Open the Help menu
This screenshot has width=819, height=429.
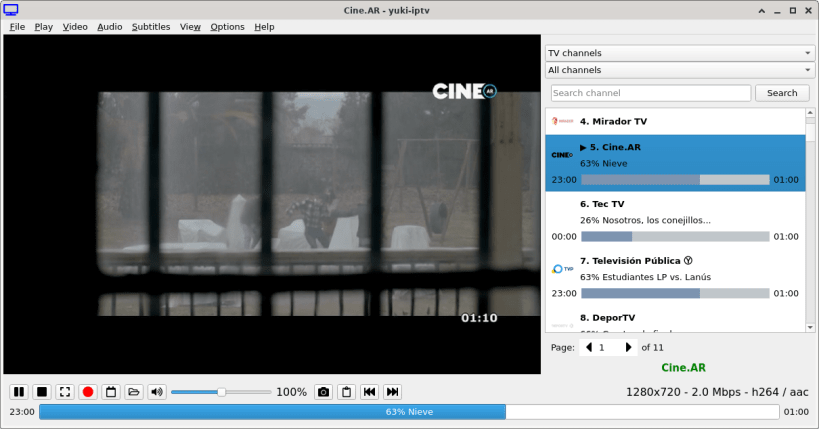click(x=264, y=27)
